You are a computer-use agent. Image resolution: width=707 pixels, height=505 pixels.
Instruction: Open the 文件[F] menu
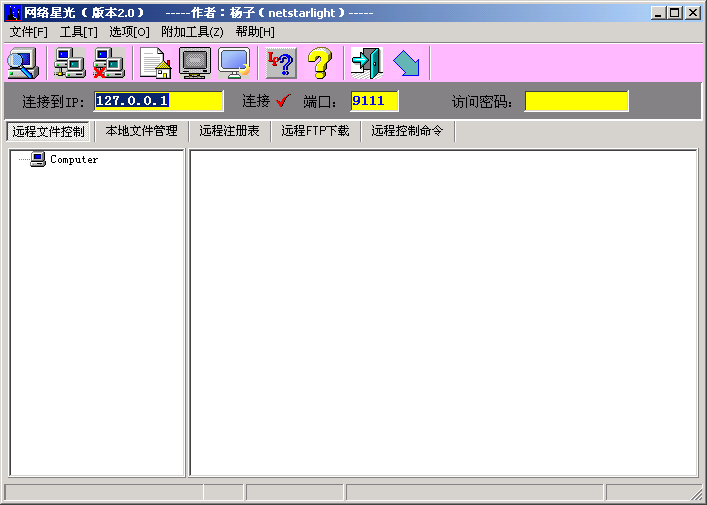click(28, 32)
